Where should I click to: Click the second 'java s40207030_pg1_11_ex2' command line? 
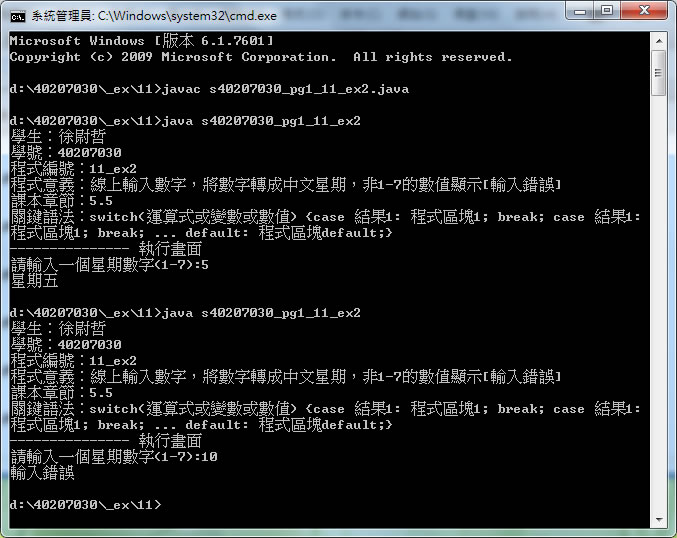coord(185,313)
